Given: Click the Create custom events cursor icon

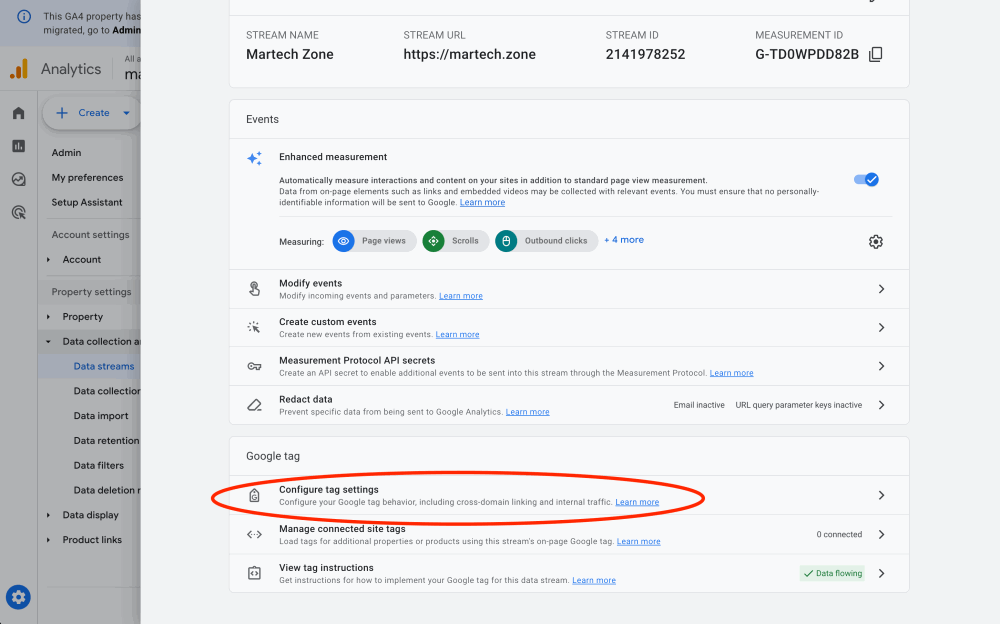Looking at the screenshot, I should click(x=254, y=327).
